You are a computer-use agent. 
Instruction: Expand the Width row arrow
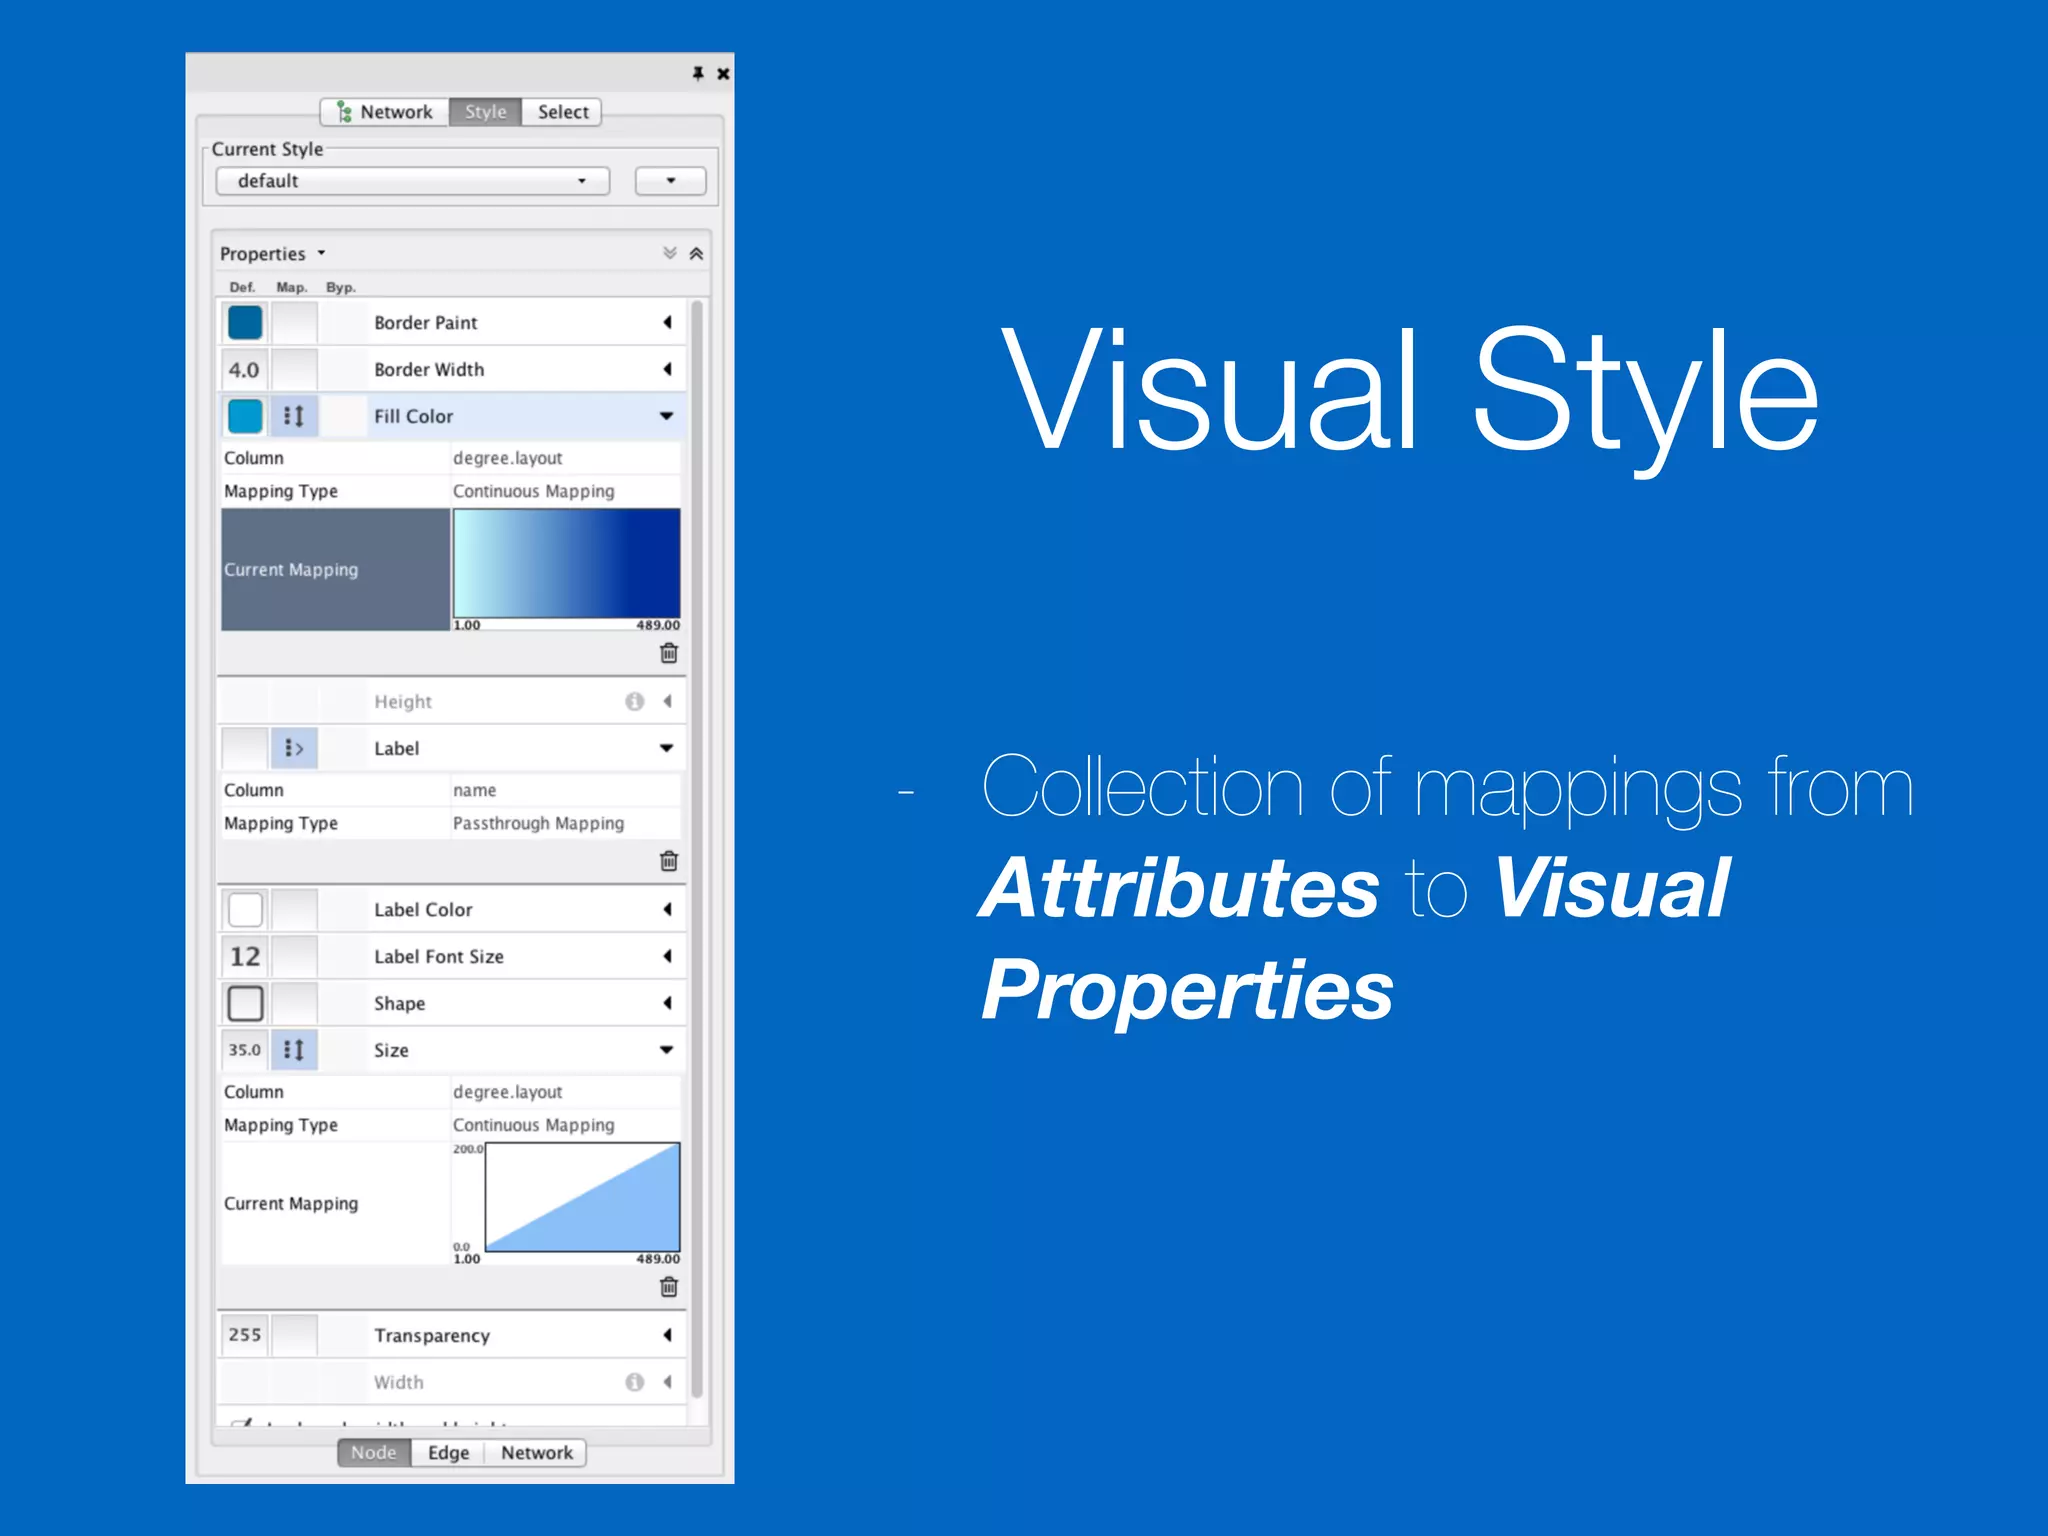[667, 1382]
